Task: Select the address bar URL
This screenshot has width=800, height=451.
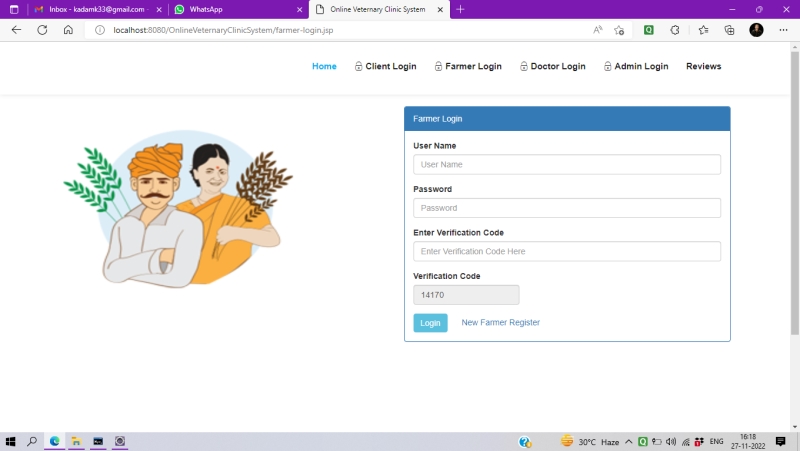Action: [x=223, y=30]
